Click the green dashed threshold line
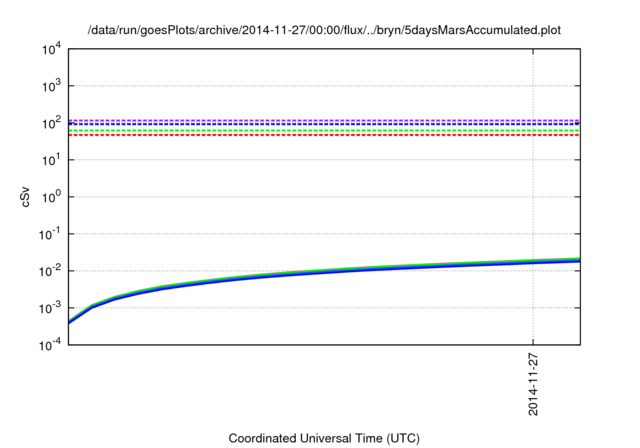Viewport: 640px width, 448px height. (324, 130)
